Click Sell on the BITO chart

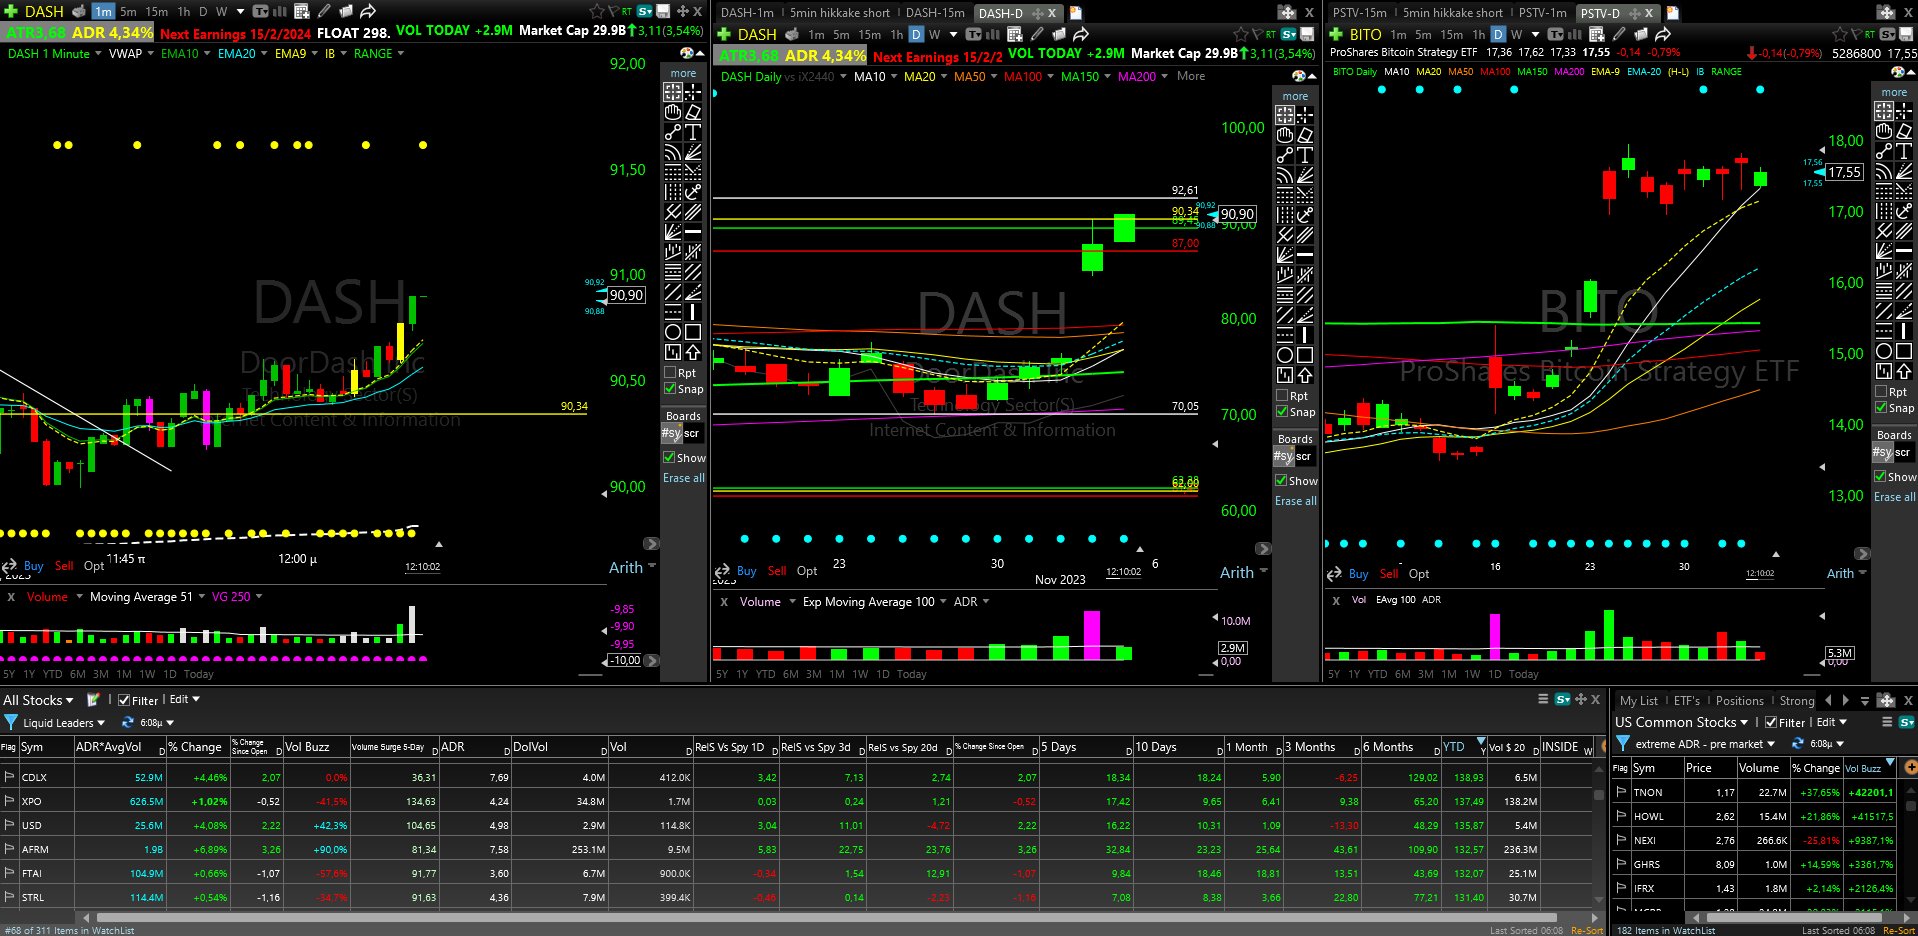pyautogui.click(x=1389, y=574)
